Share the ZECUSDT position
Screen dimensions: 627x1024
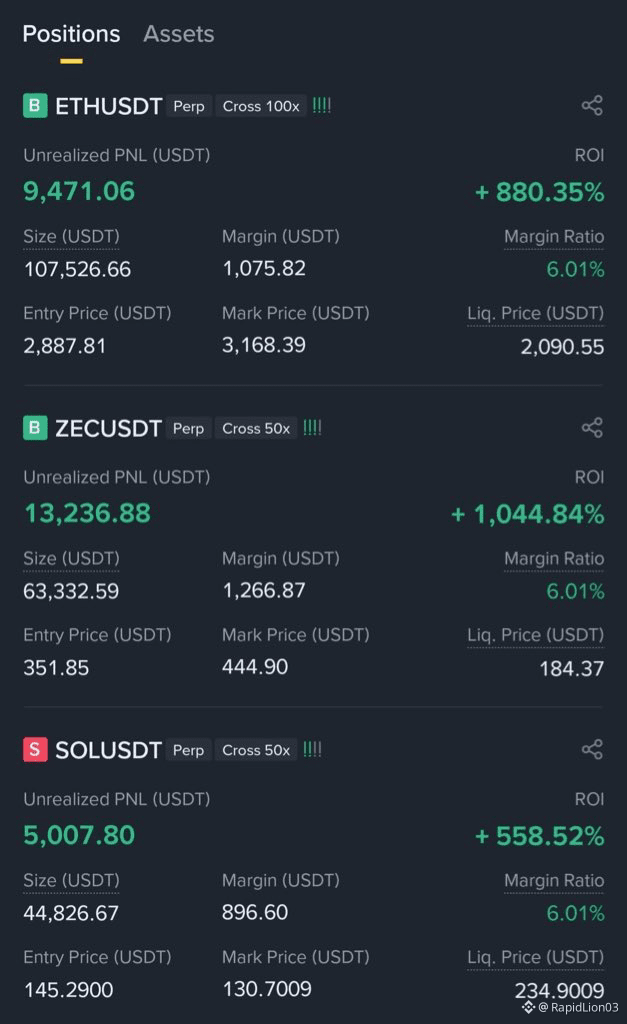click(x=592, y=428)
